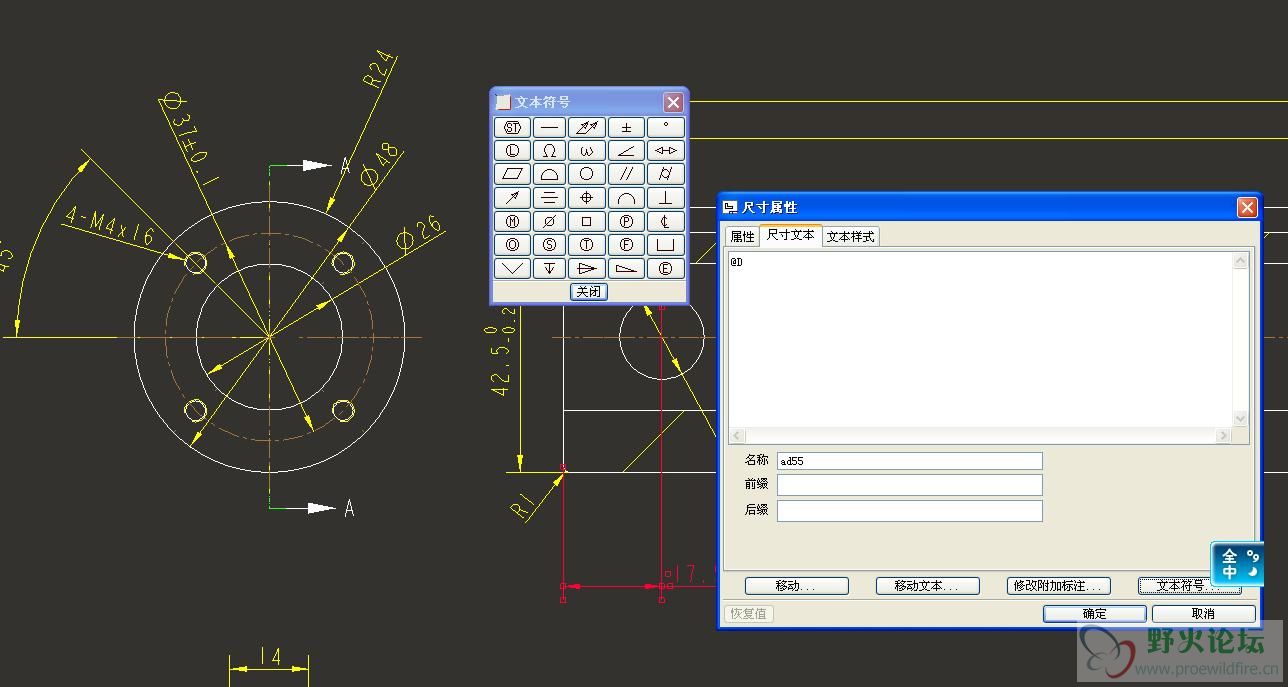Screen dimensions: 1288x687
Task: Open the 文本样式 tab
Action: point(850,236)
